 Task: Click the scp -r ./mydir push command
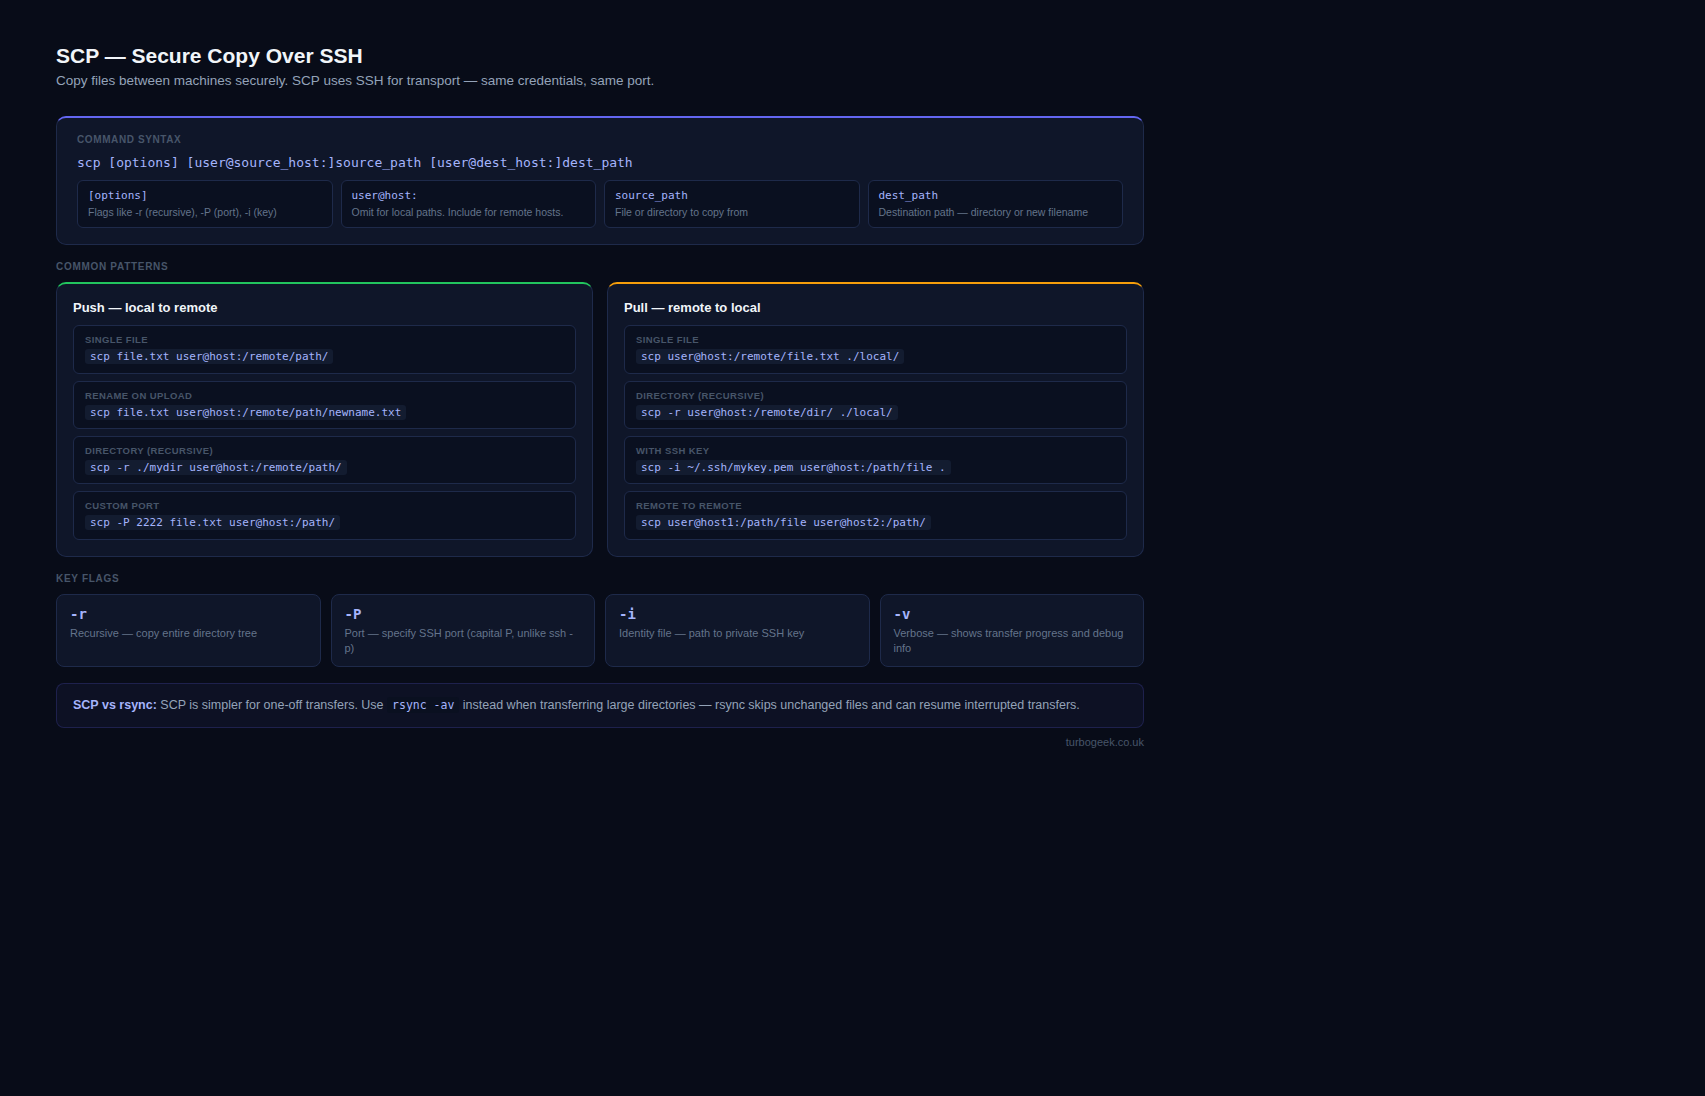(215, 467)
